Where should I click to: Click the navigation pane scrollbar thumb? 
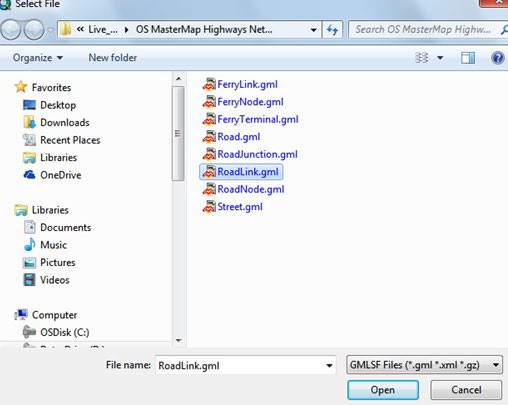tap(178, 133)
